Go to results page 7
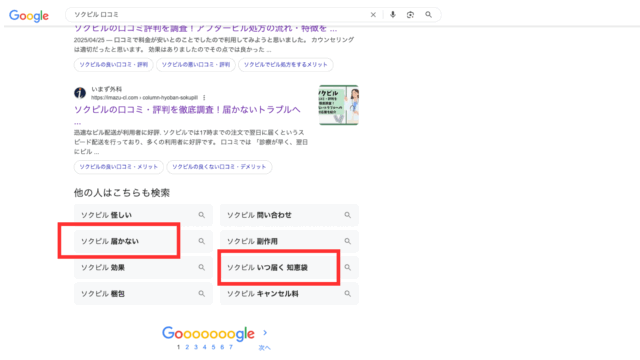Image resolution: width=640 pixels, height=360 pixels. point(231,347)
